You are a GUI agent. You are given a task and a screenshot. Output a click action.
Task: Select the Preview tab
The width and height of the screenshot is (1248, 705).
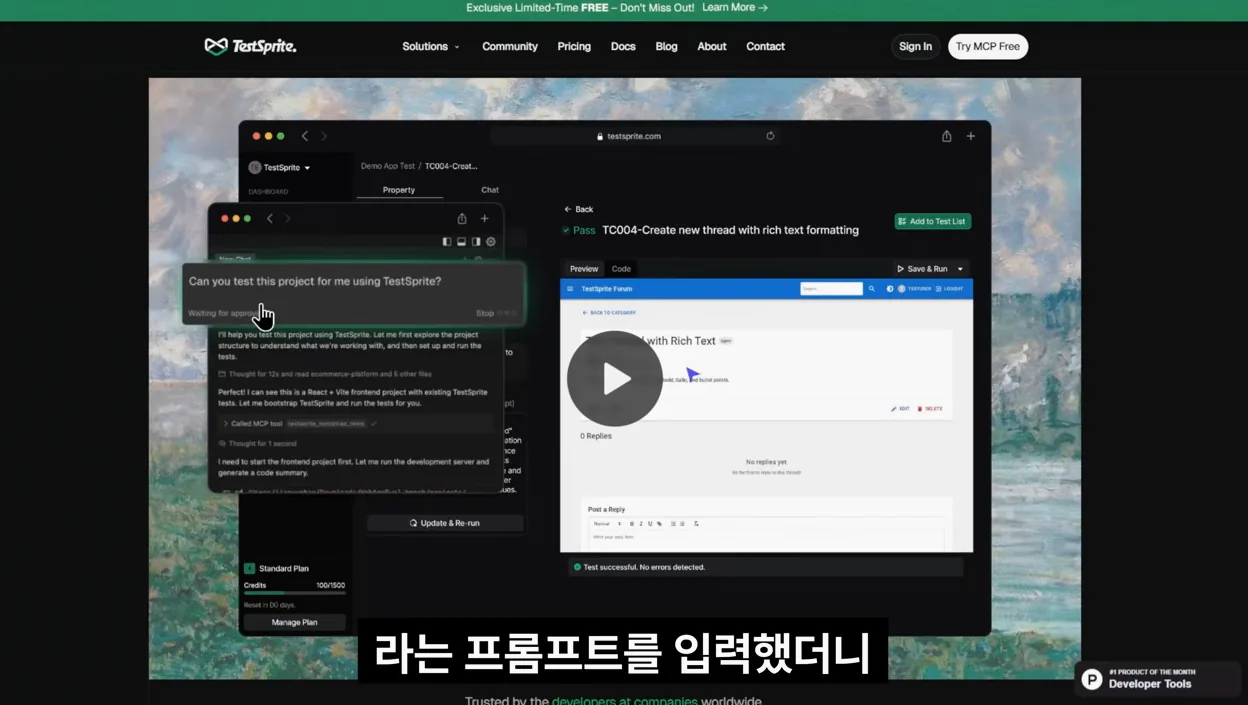pyautogui.click(x=584, y=269)
